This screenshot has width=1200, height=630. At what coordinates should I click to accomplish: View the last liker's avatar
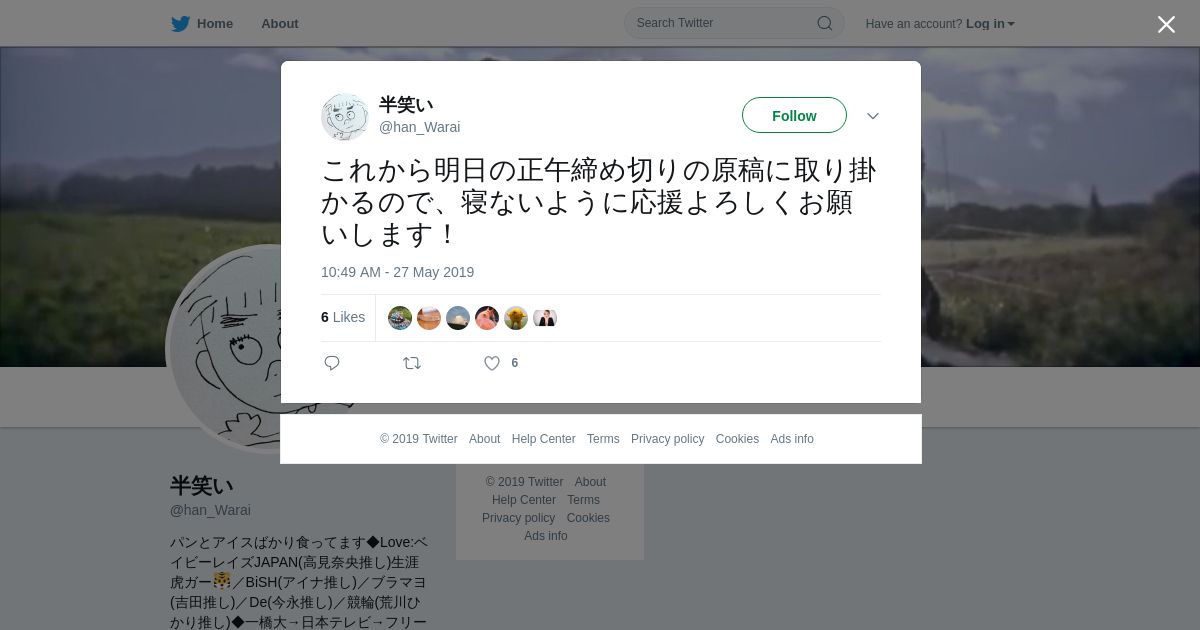545,318
